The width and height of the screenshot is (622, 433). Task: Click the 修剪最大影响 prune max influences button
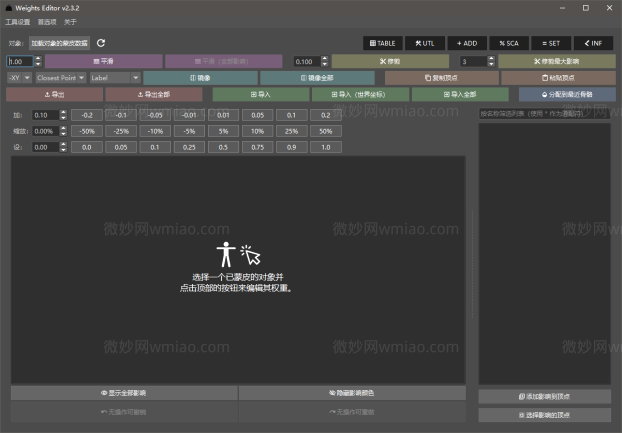[557, 61]
